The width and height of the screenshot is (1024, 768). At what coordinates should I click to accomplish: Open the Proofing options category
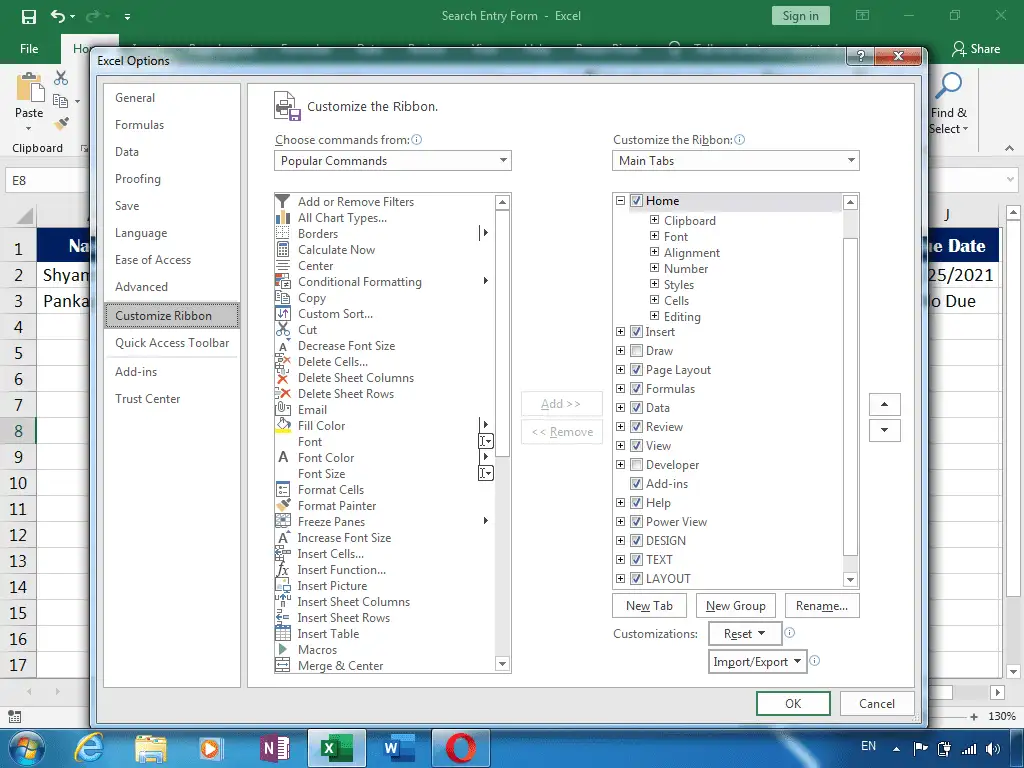click(x=138, y=179)
